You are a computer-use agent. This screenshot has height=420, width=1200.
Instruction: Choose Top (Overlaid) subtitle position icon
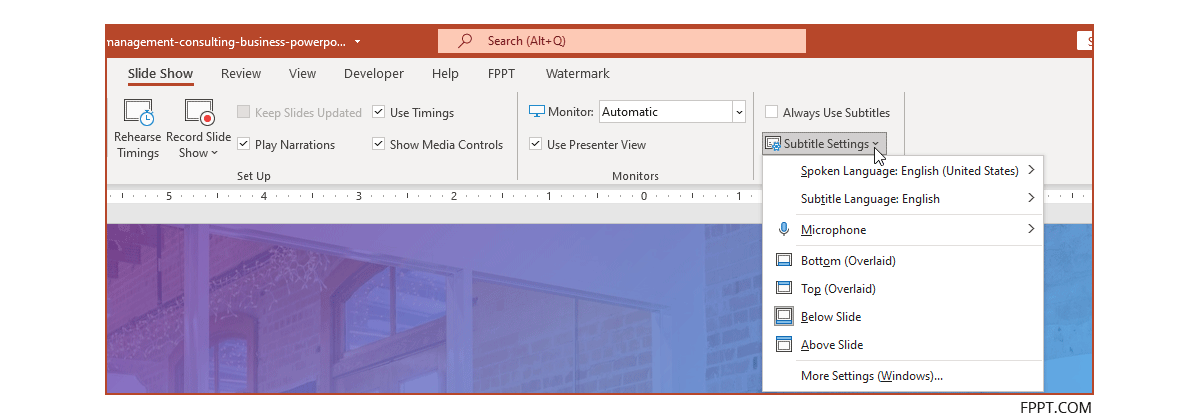point(784,289)
